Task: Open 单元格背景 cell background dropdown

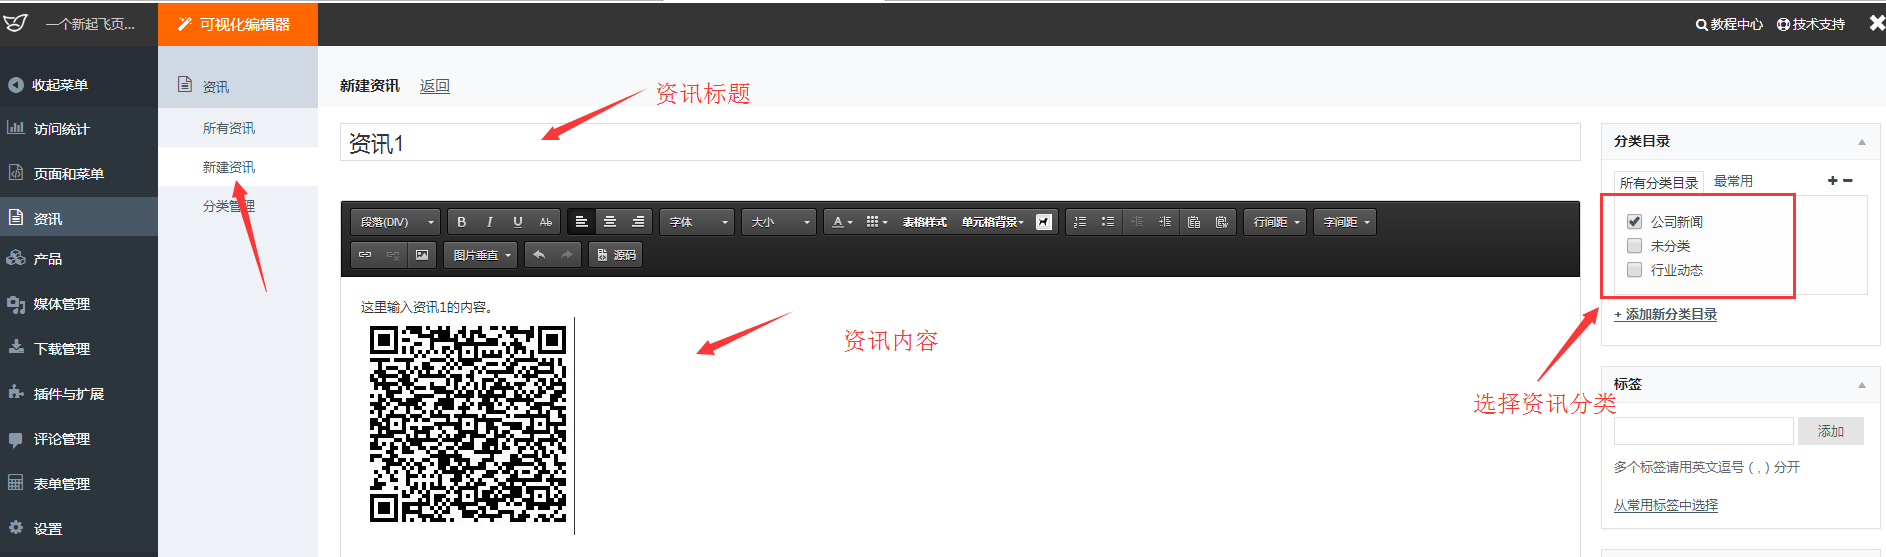Action: [x=992, y=222]
